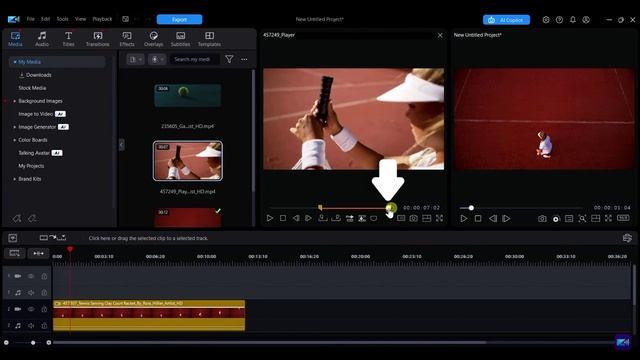The width and height of the screenshot is (640, 360).
Task: Expand the Background Images node
Action: tap(15, 101)
